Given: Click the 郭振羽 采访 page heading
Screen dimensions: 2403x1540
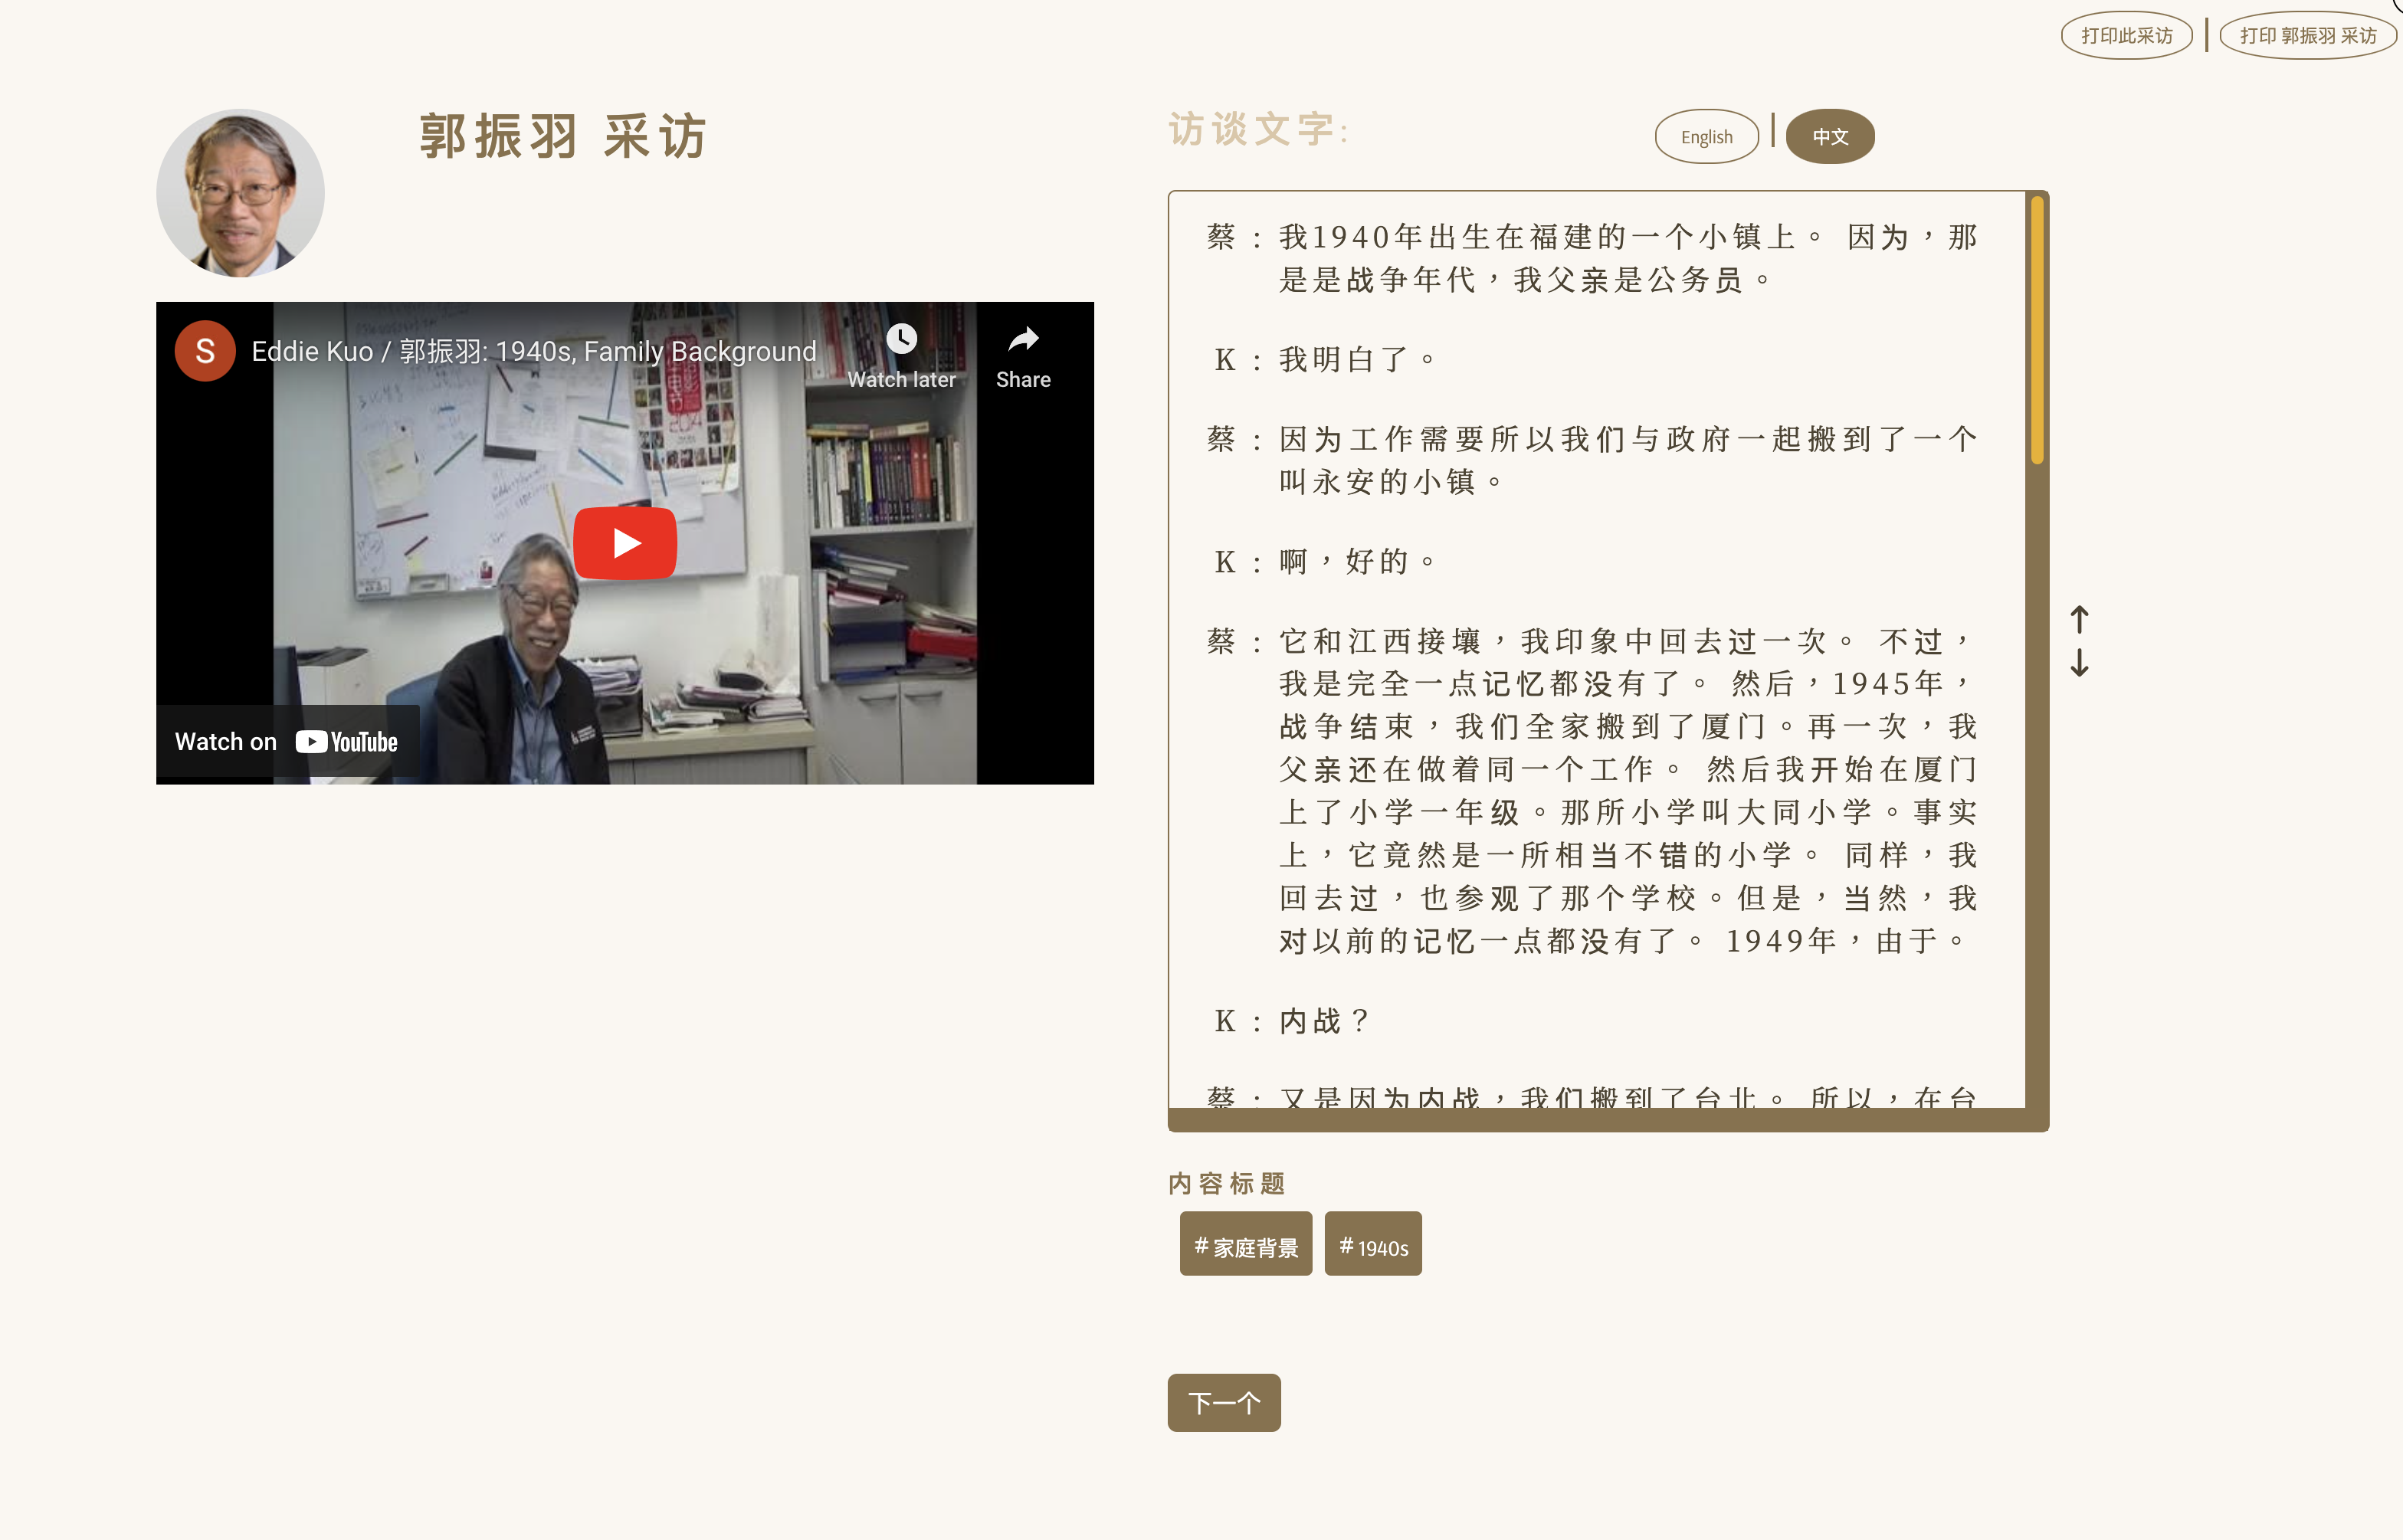Looking at the screenshot, I should click(563, 137).
